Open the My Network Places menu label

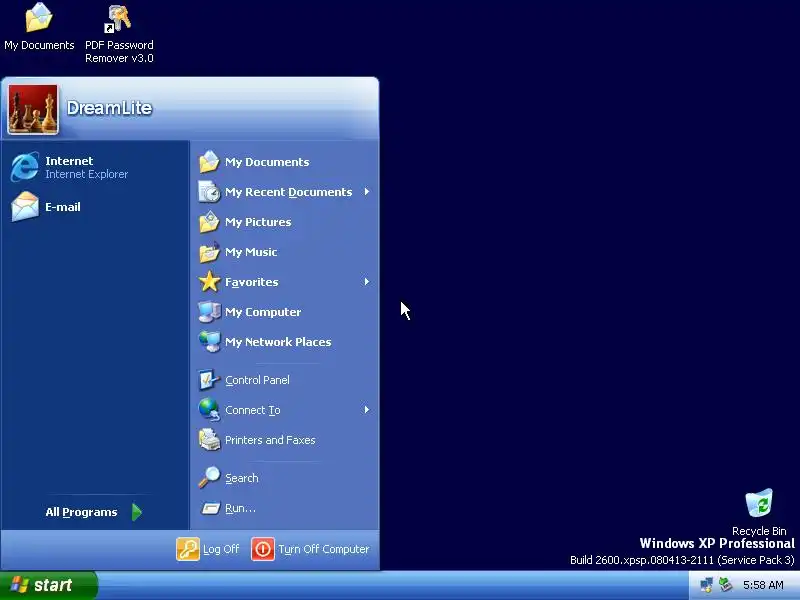[x=278, y=342]
